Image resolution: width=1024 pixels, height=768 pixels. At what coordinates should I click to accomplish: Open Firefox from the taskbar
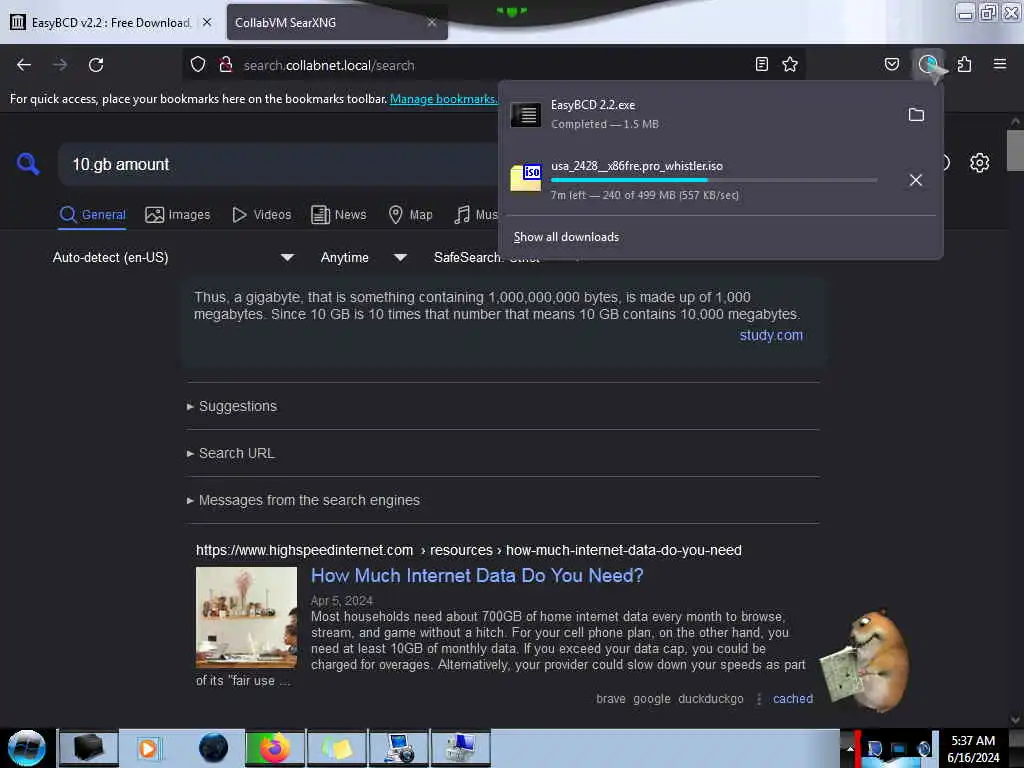275,748
